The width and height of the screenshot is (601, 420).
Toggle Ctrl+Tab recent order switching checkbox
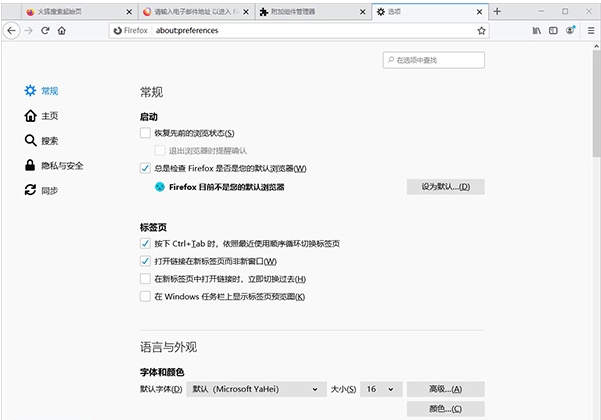pos(145,243)
